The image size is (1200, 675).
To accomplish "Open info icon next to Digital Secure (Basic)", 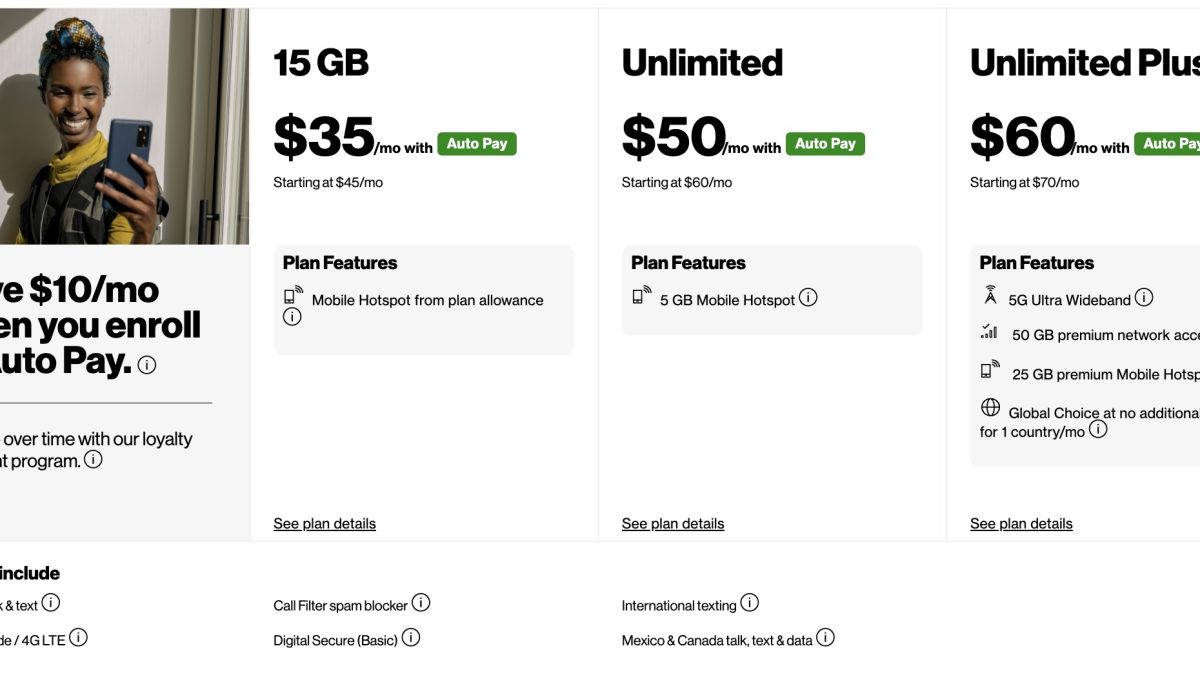I will pyautogui.click(x=411, y=638).
